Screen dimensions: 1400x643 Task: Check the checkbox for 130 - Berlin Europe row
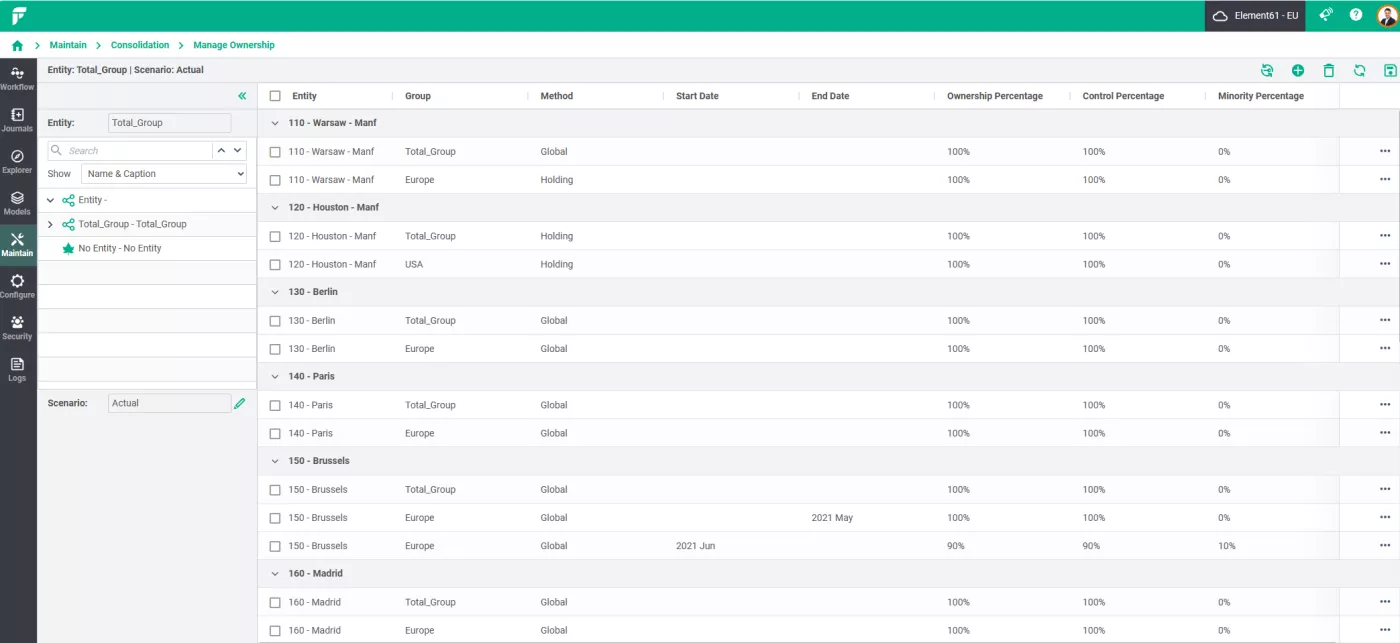point(275,348)
